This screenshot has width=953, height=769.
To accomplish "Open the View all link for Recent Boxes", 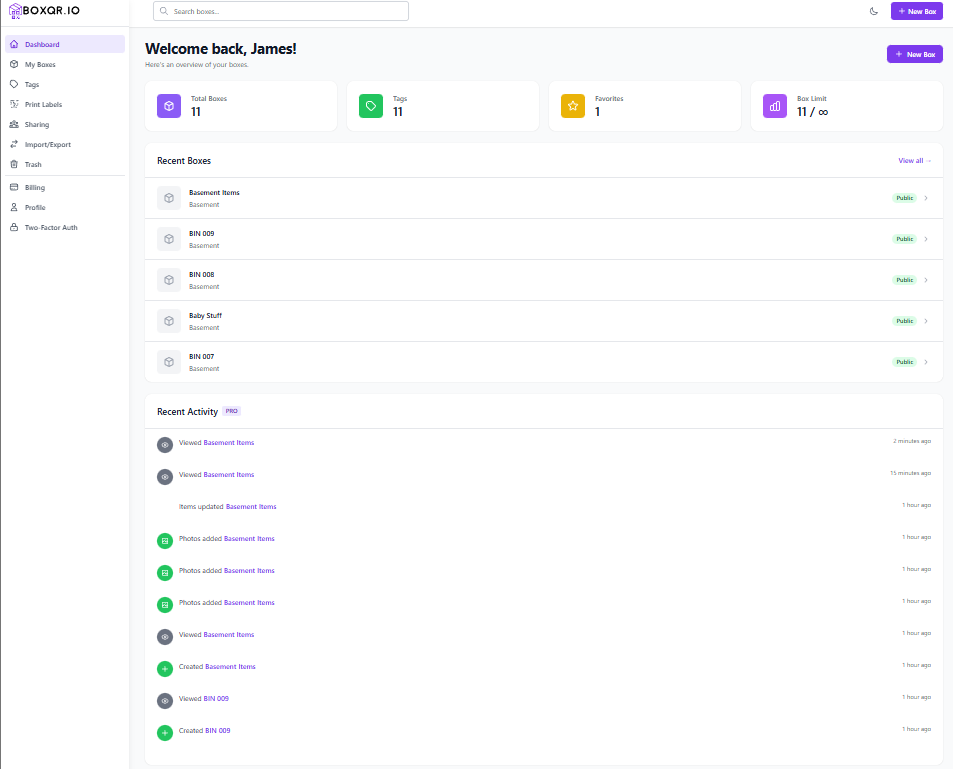I will 913,160.
